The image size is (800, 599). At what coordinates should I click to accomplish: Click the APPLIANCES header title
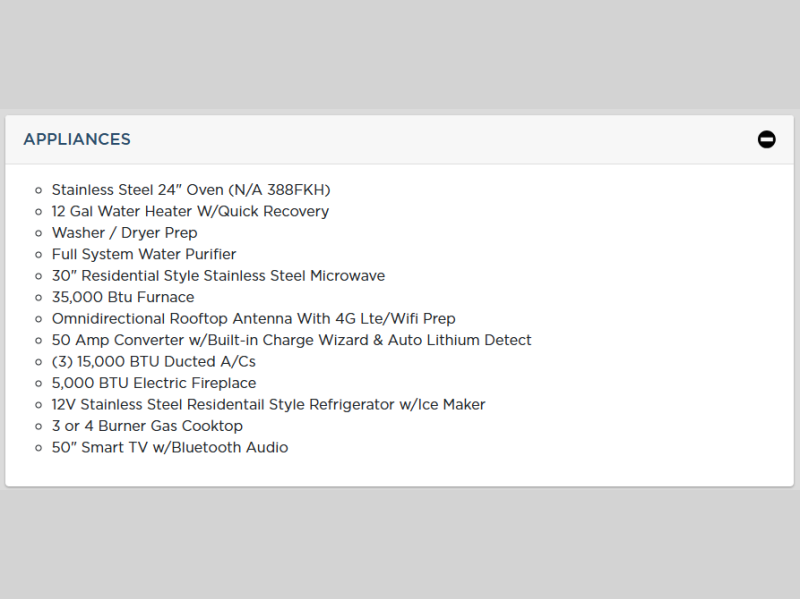(x=77, y=140)
